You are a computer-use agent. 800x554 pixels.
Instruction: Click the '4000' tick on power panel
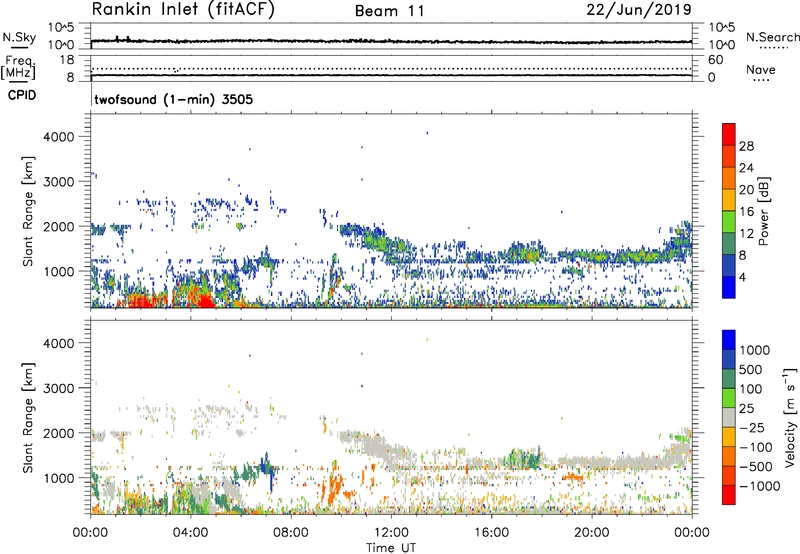pyautogui.click(x=59, y=137)
